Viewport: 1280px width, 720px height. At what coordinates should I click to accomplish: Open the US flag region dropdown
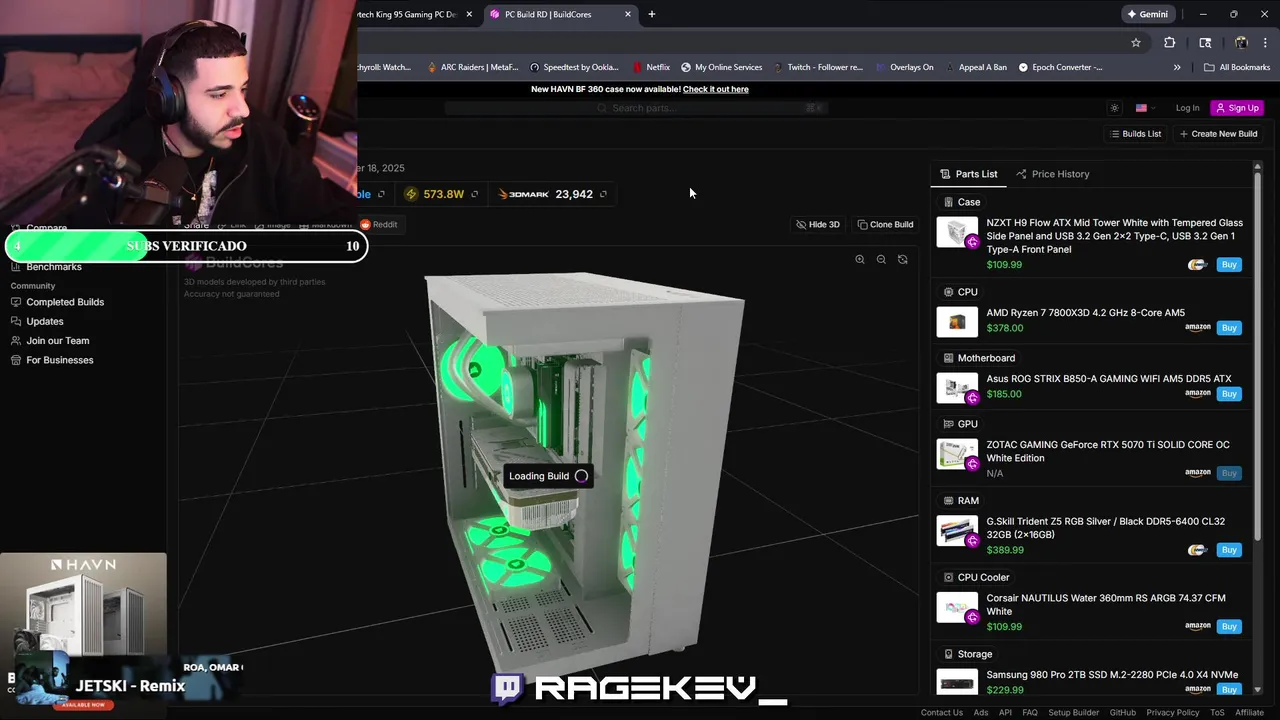[x=1146, y=108]
